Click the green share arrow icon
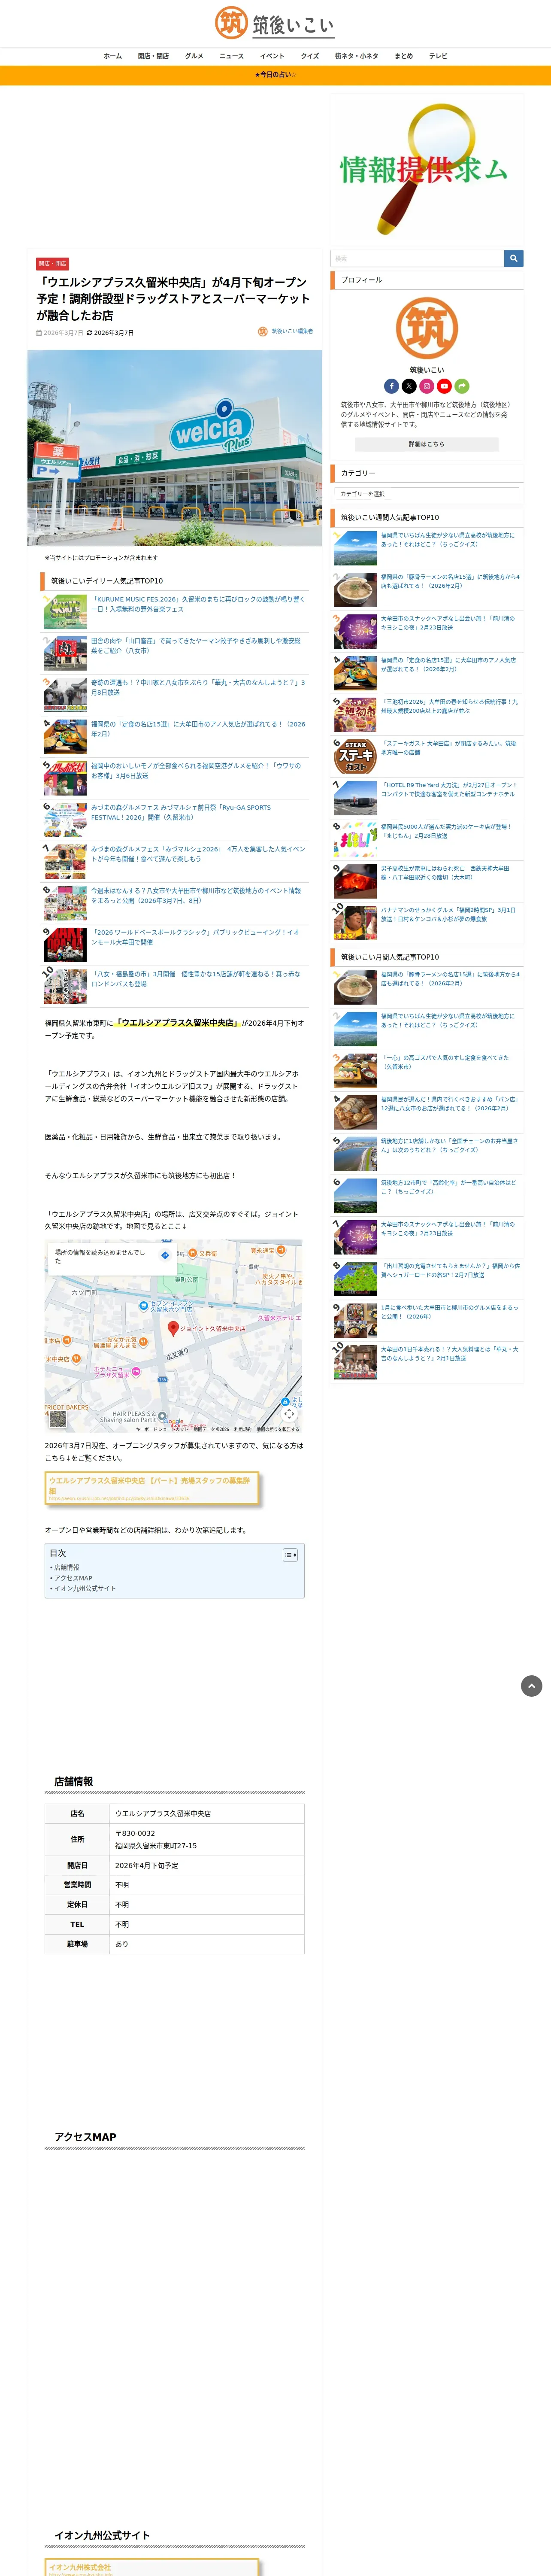The width and height of the screenshot is (551, 2576). [x=462, y=386]
